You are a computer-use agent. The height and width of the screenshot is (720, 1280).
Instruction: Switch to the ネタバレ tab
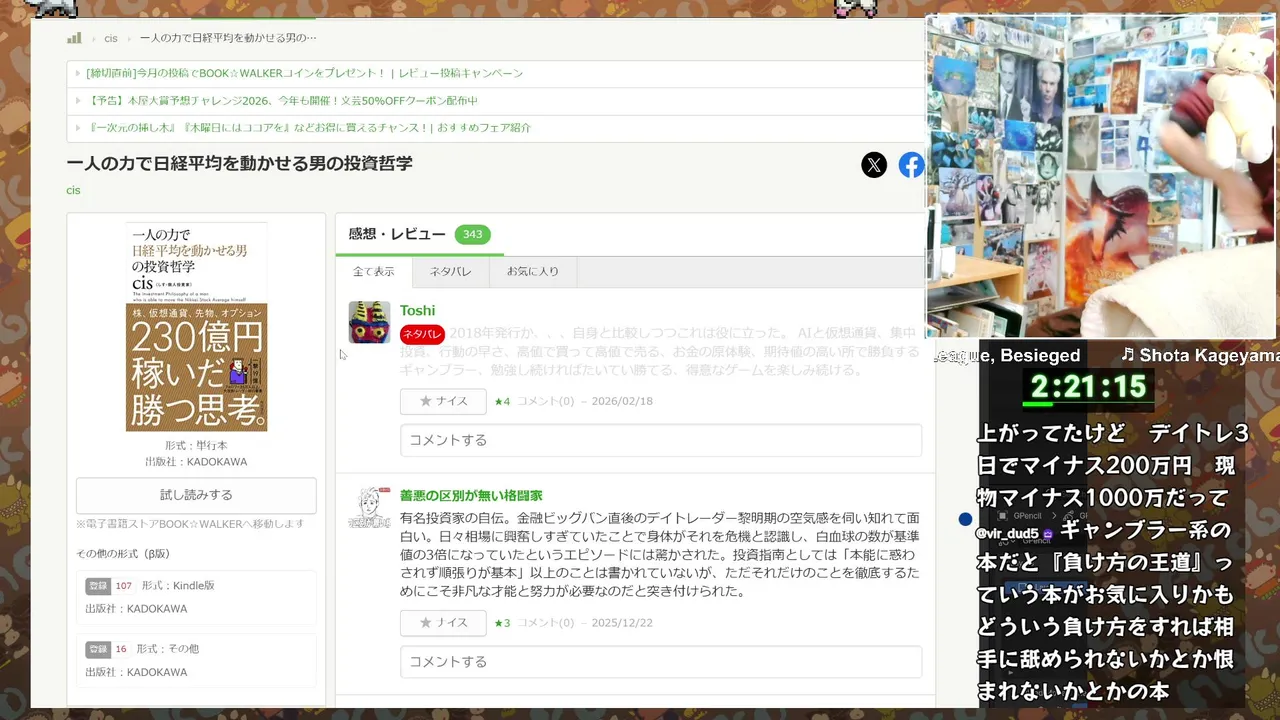[x=450, y=272]
